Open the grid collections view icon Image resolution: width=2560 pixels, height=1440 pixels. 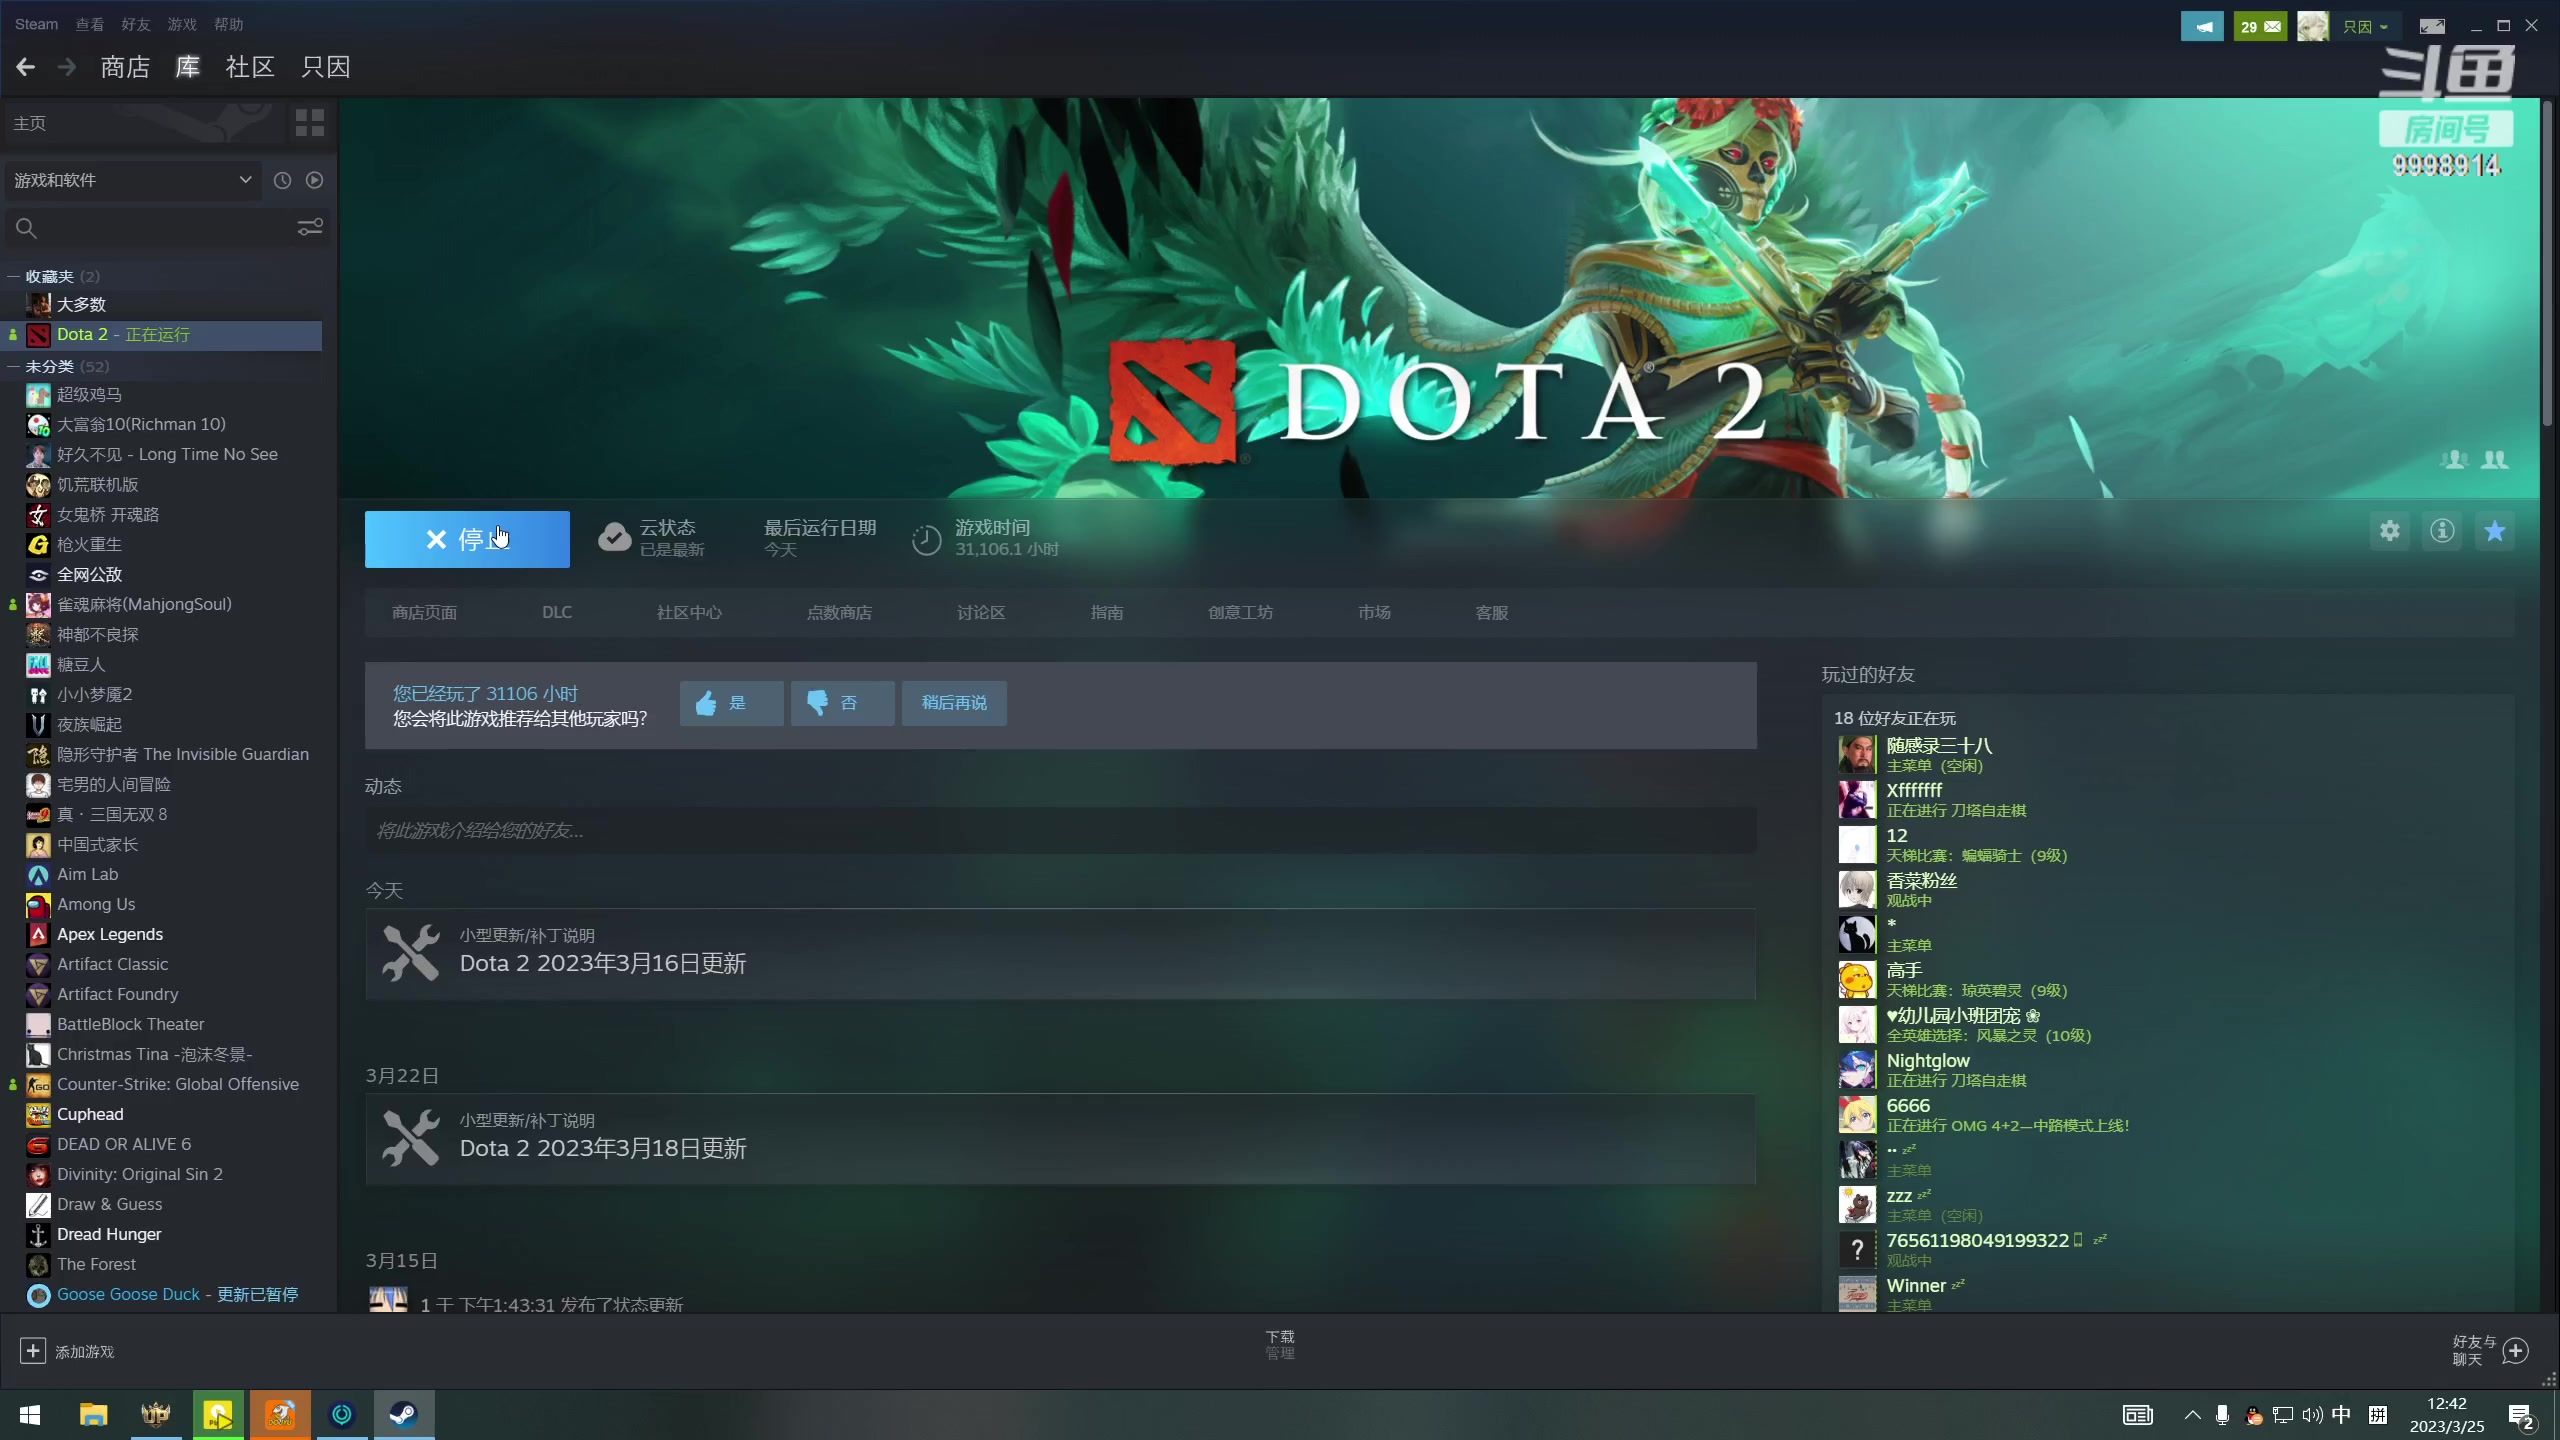click(310, 123)
